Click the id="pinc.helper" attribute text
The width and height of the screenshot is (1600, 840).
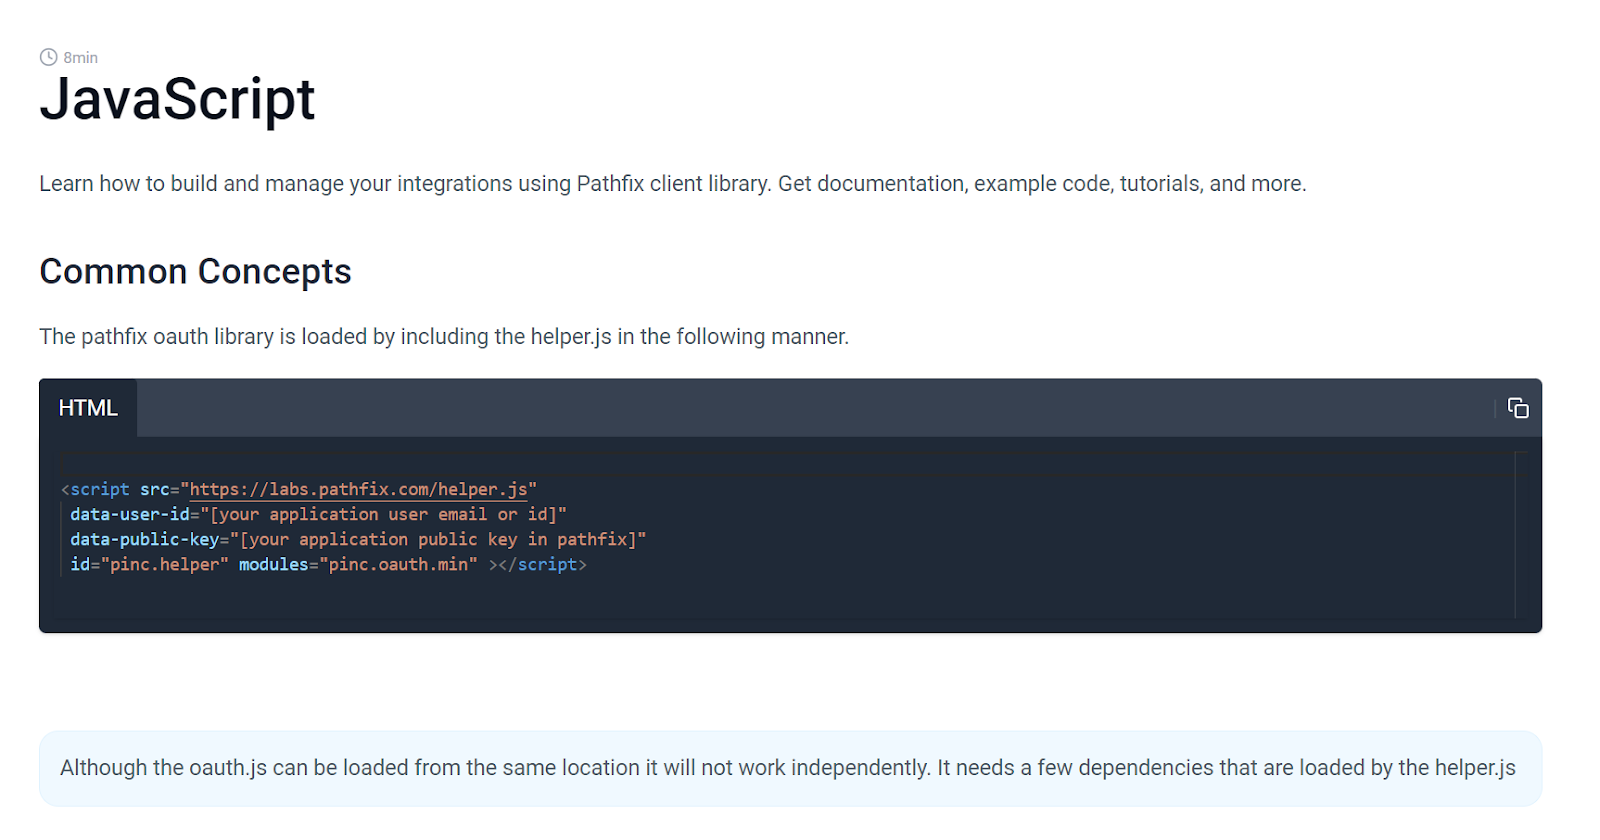click(x=149, y=564)
